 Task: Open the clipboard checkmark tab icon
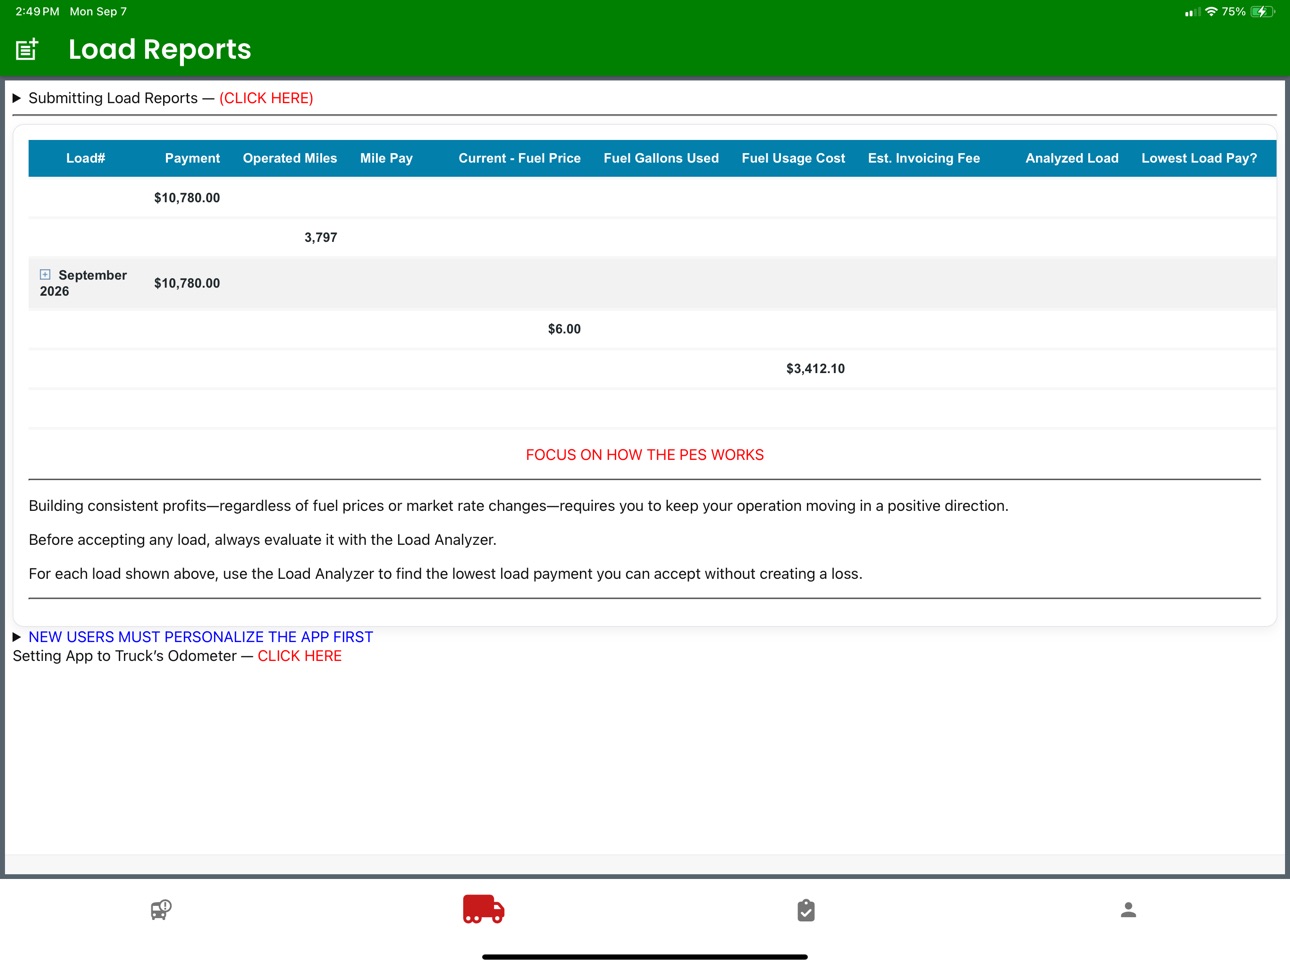click(x=806, y=910)
